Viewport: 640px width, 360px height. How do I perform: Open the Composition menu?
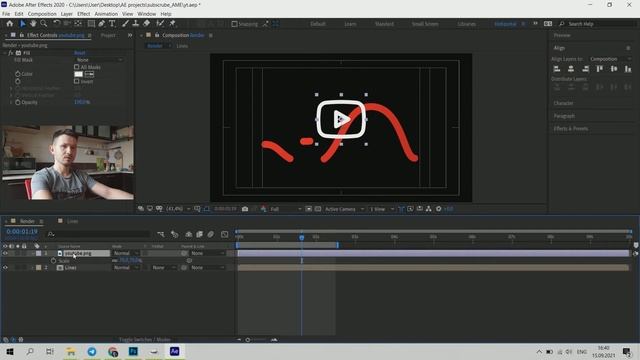(x=42, y=14)
